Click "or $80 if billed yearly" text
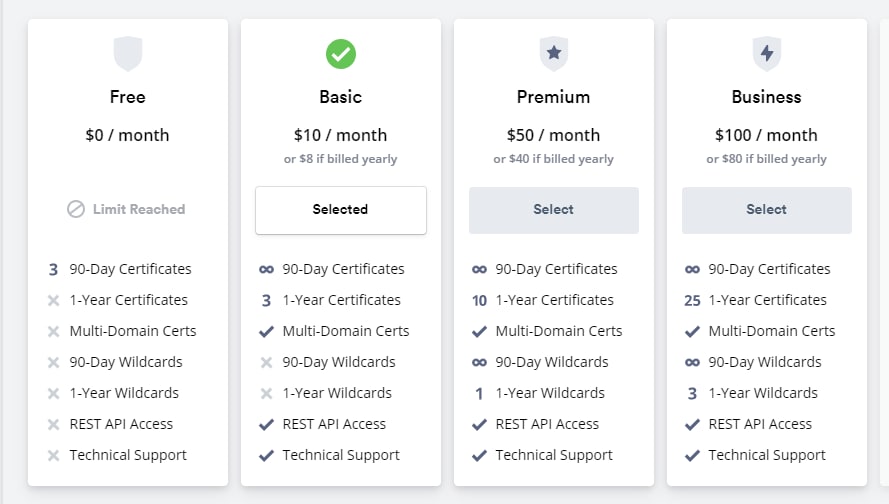Image resolution: width=889 pixels, height=504 pixels. click(767, 159)
